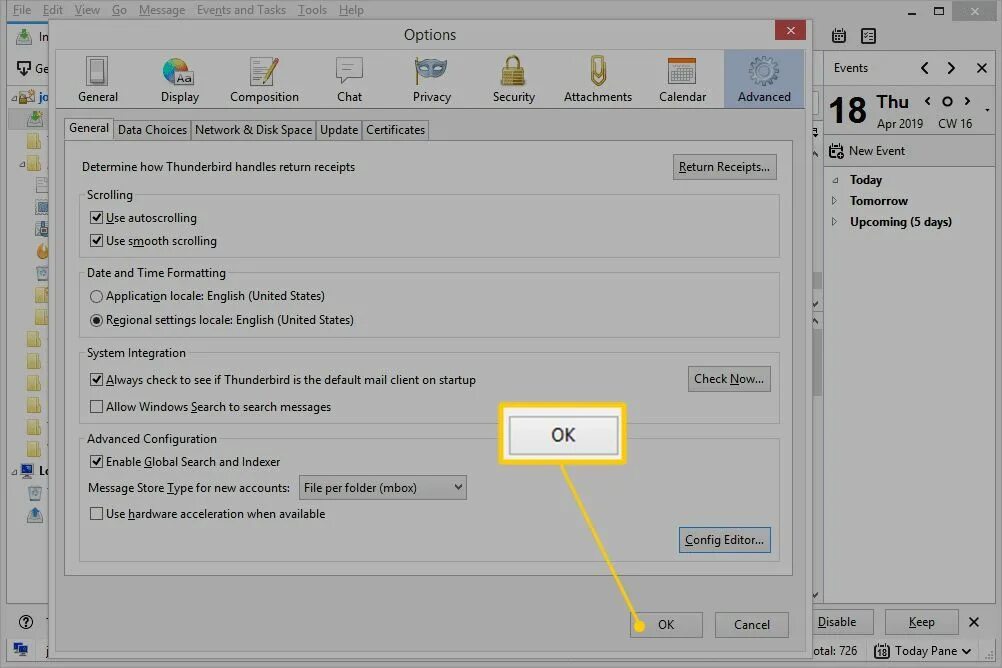The height and width of the screenshot is (668, 1002).
Task: Toggle Enable Global Search and Indexer
Action: pyautogui.click(x=96, y=462)
